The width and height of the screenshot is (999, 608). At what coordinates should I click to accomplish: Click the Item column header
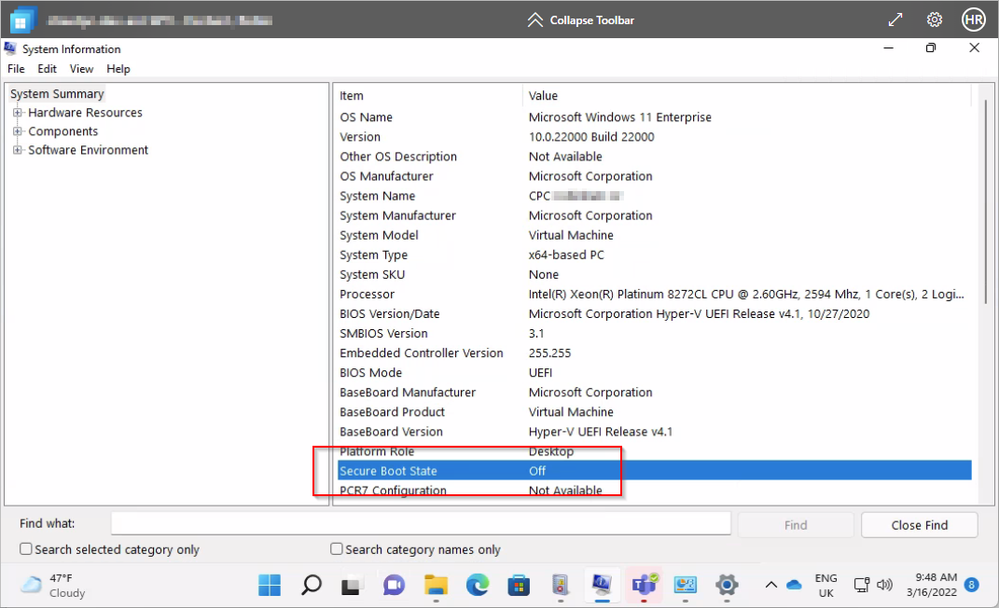pos(429,96)
